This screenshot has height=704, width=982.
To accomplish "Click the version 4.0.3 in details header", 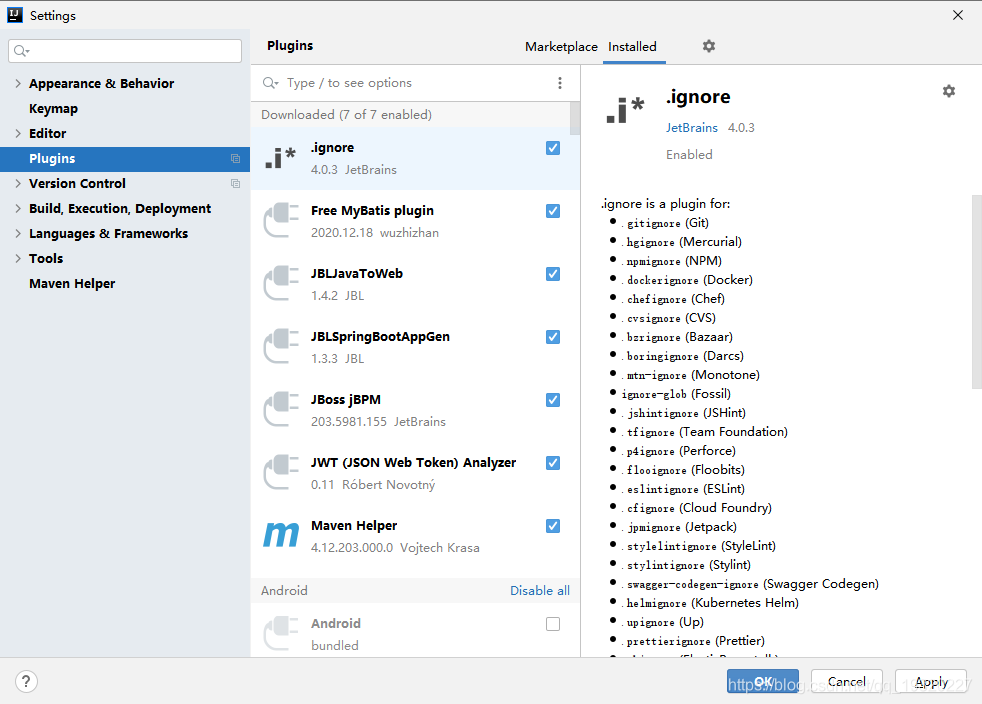I will [741, 128].
